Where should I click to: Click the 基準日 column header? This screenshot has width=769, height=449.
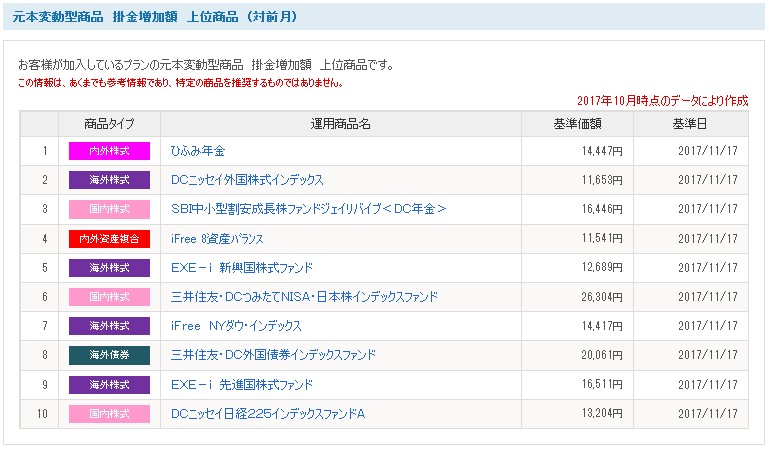point(691,124)
